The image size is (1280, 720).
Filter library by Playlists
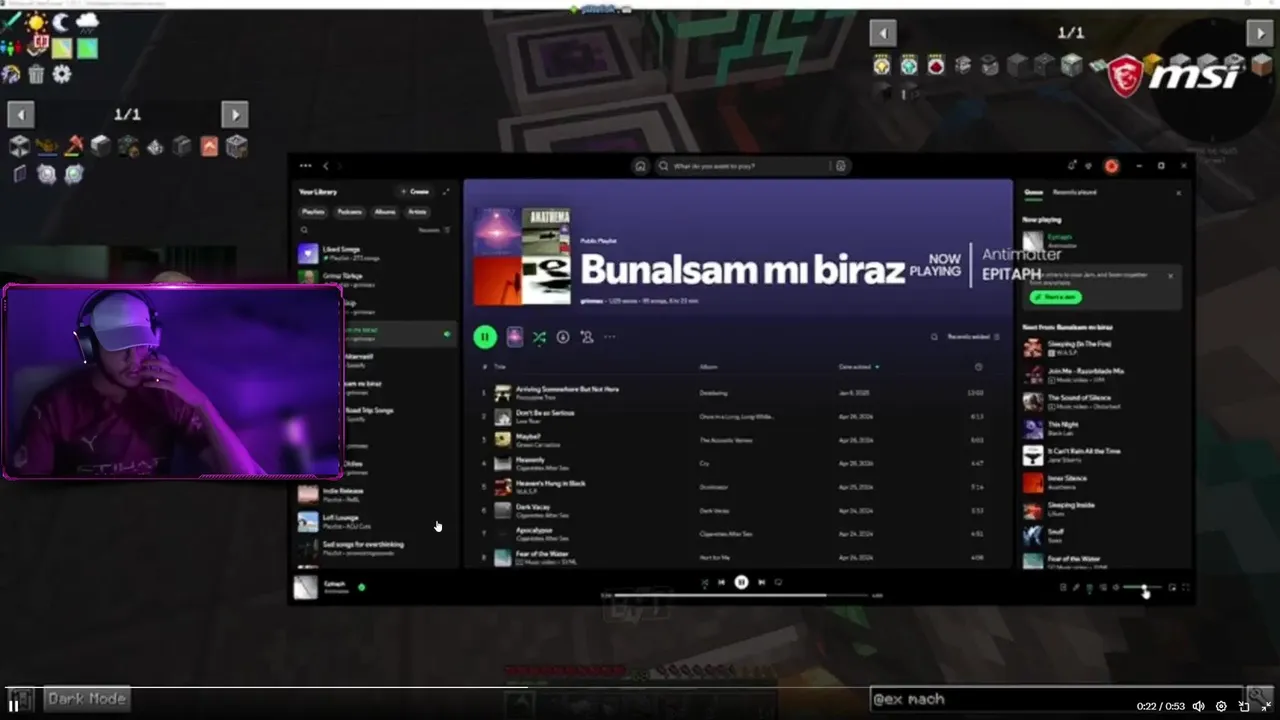314,212
